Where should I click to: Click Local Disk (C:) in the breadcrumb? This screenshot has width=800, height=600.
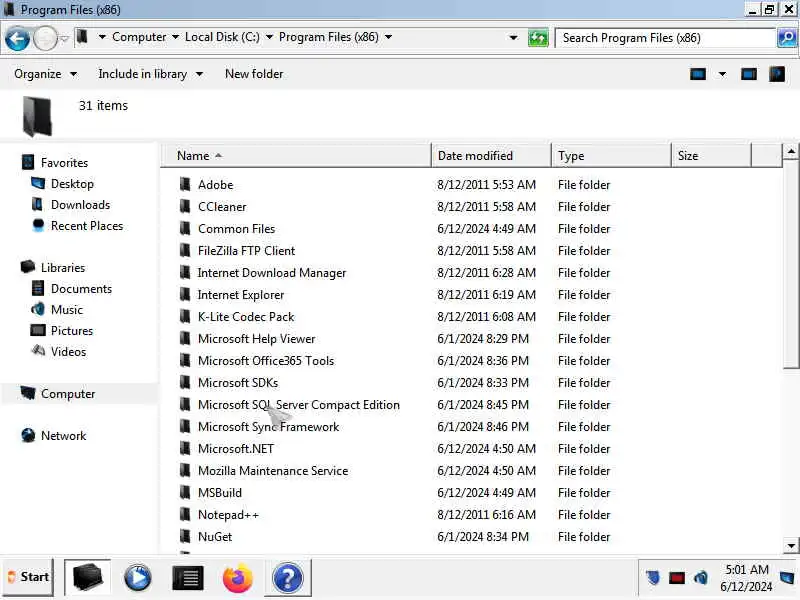tap(222, 37)
